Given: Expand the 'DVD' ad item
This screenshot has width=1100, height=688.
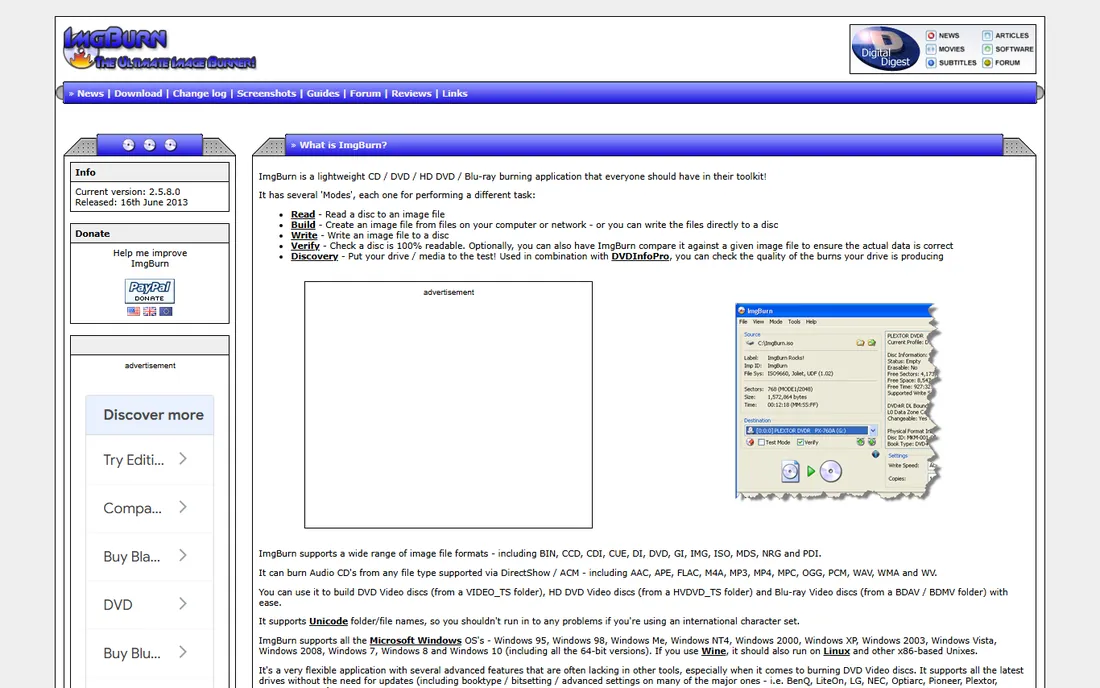Looking at the screenshot, I should tap(149, 605).
